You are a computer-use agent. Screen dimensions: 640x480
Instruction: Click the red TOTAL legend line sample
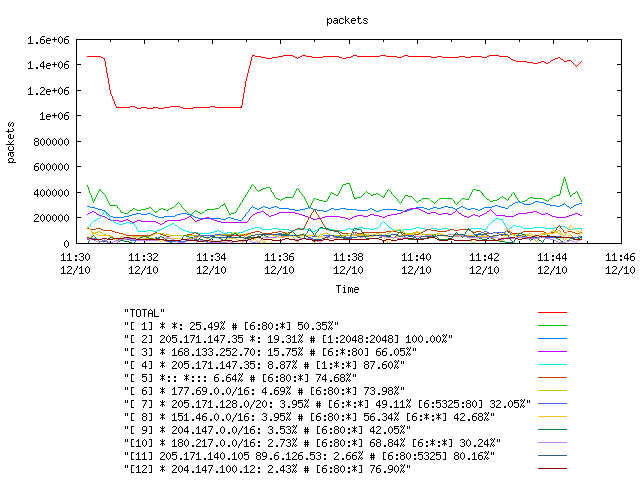click(x=552, y=313)
